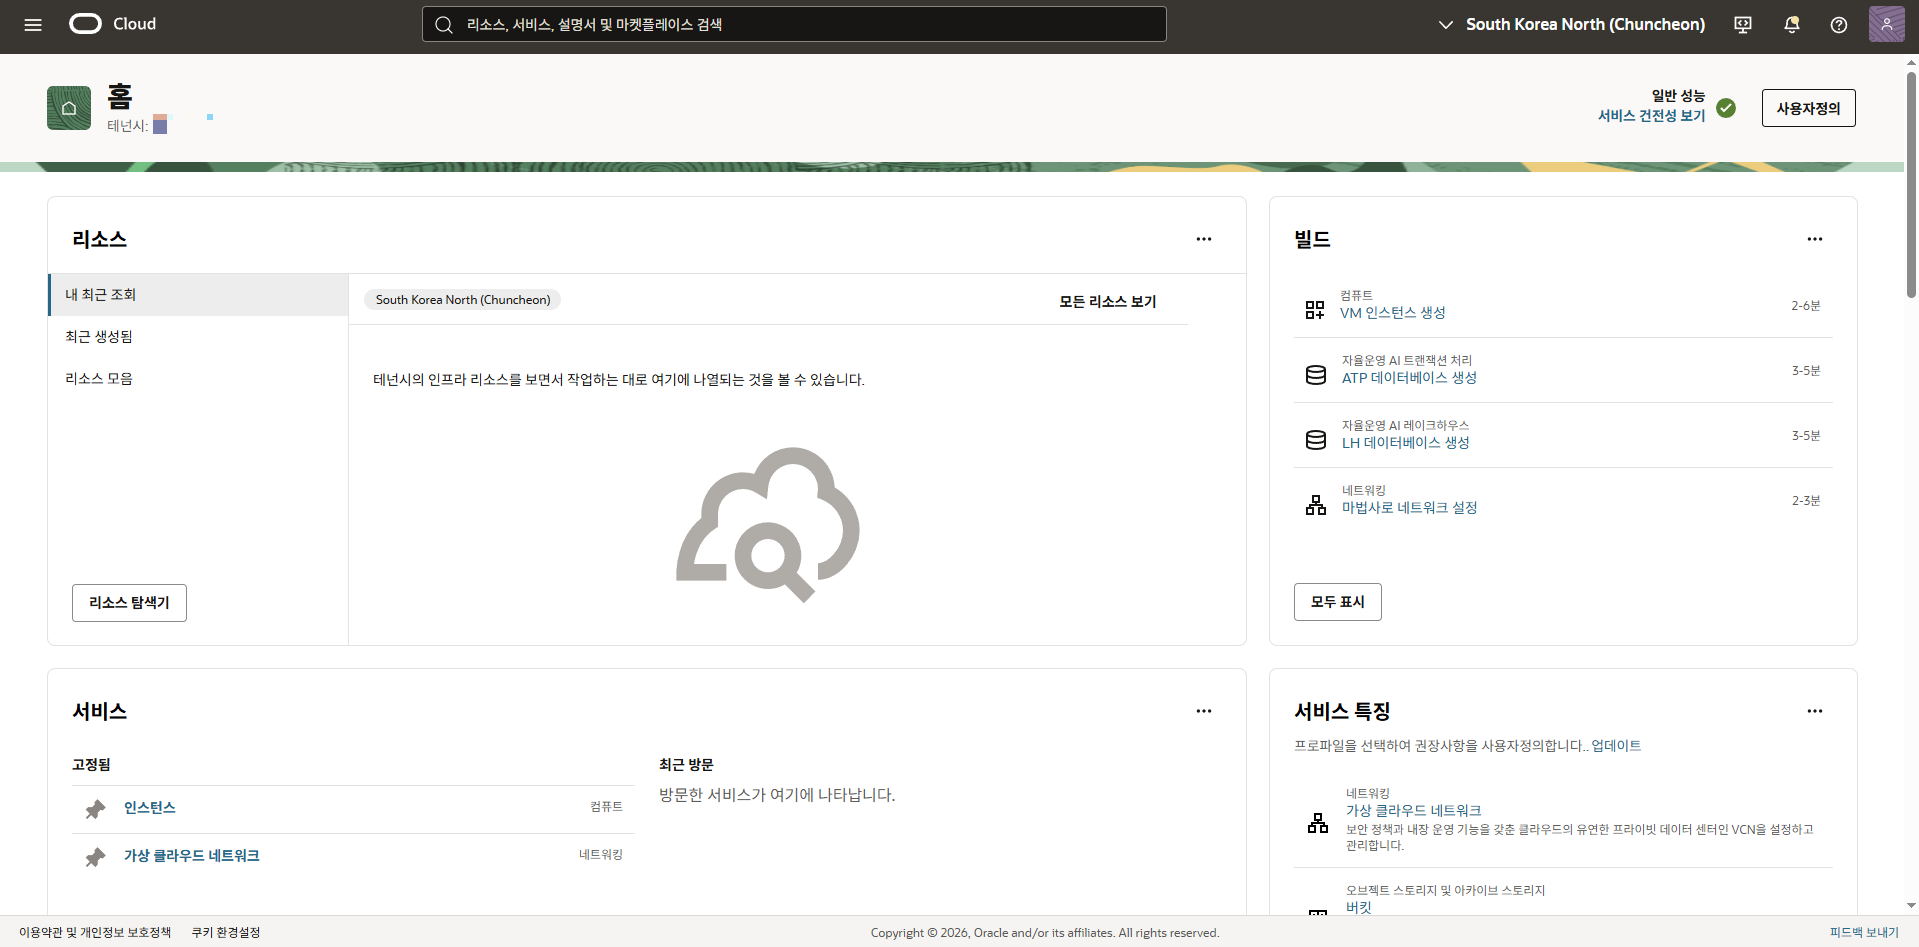This screenshot has height=947, width=1919.
Task: Click the 최근 방문 heading
Action: pos(686,765)
